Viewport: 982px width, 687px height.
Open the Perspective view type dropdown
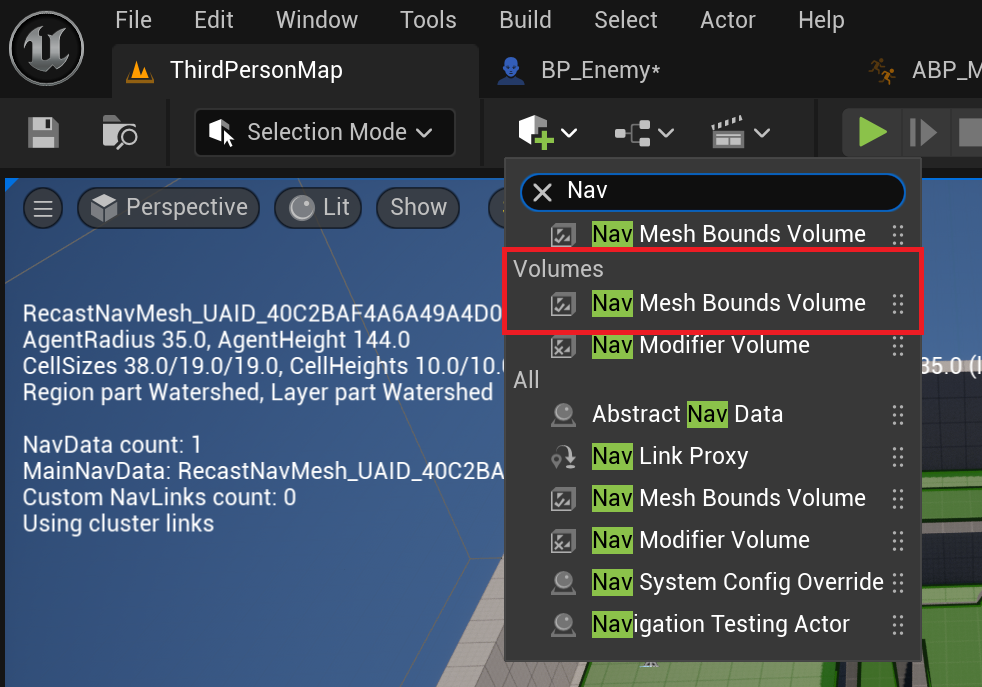pyautogui.click(x=168, y=208)
